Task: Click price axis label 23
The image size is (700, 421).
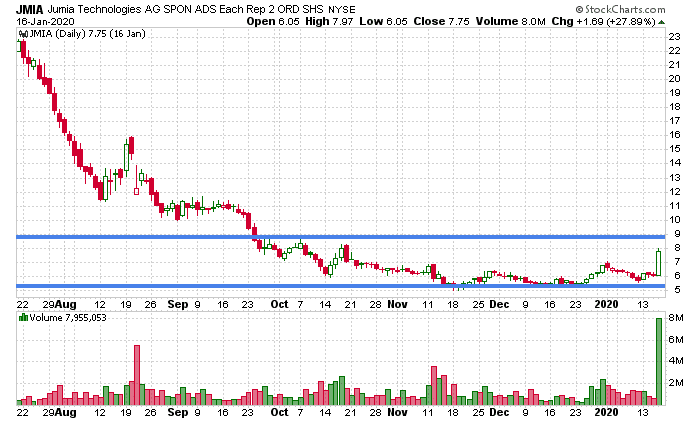Action: (674, 37)
